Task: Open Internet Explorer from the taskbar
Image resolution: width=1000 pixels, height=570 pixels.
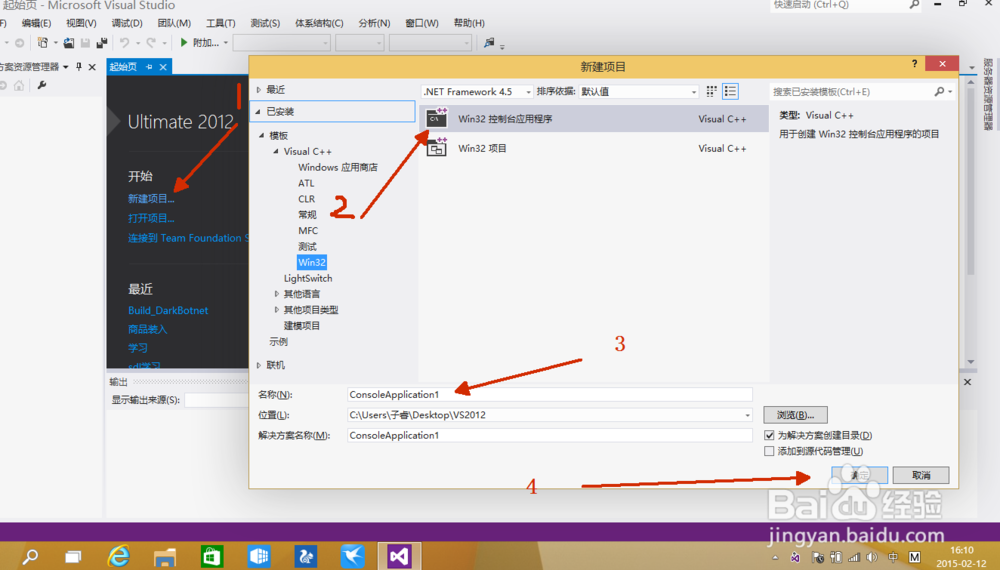Action: (x=119, y=556)
